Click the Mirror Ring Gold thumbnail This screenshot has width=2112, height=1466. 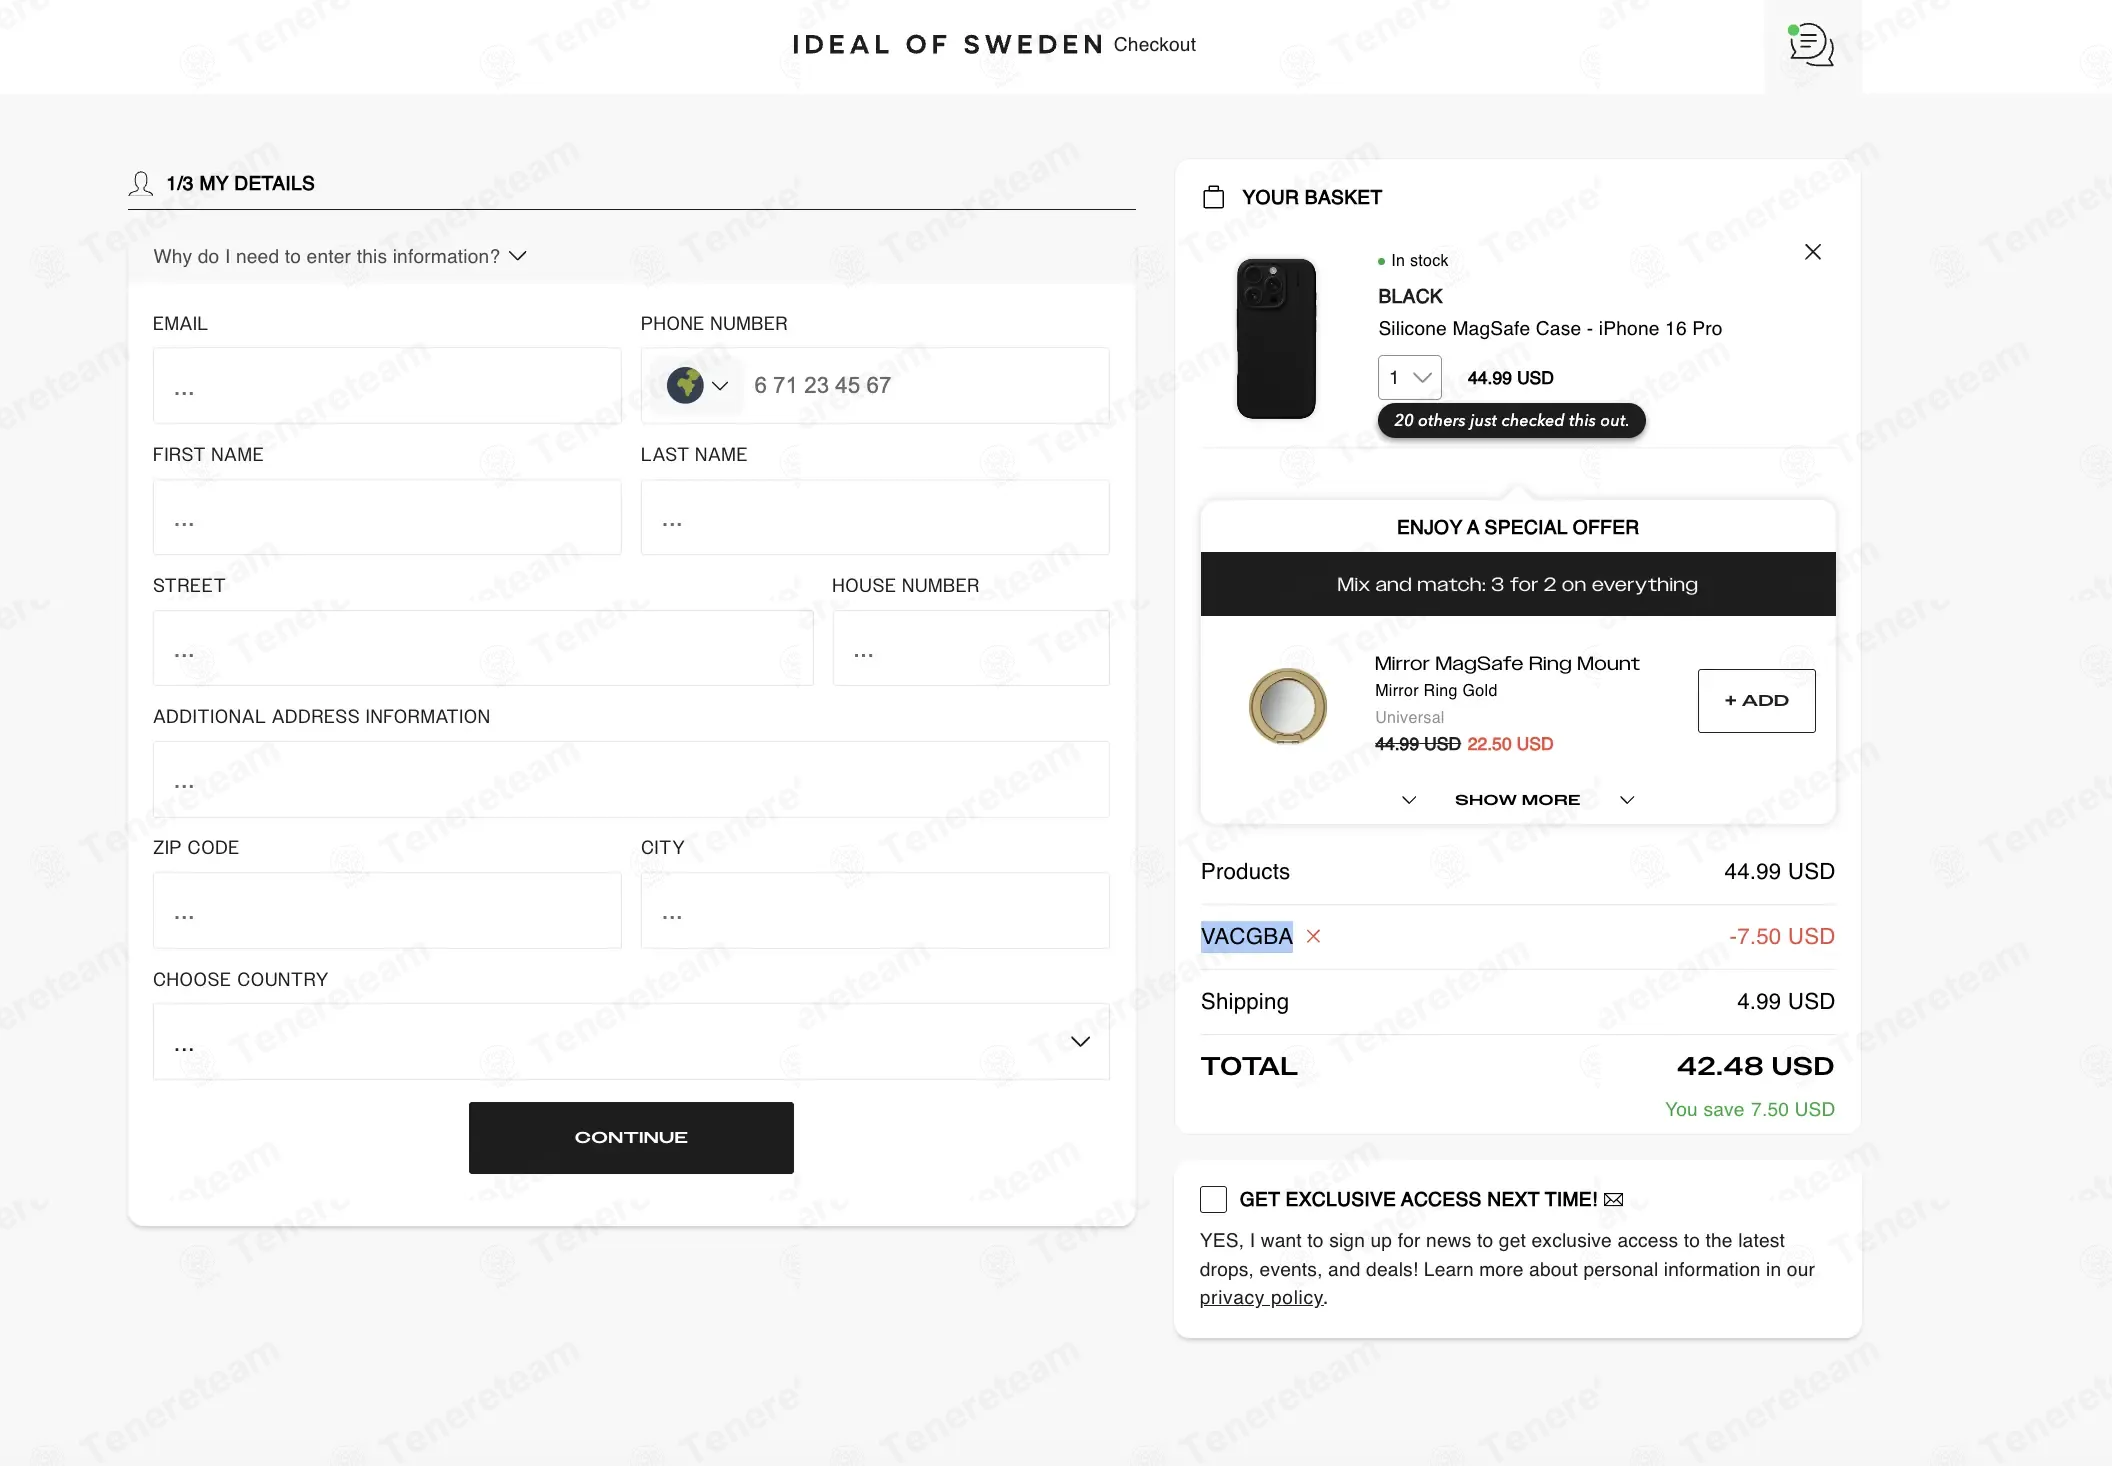click(1288, 706)
